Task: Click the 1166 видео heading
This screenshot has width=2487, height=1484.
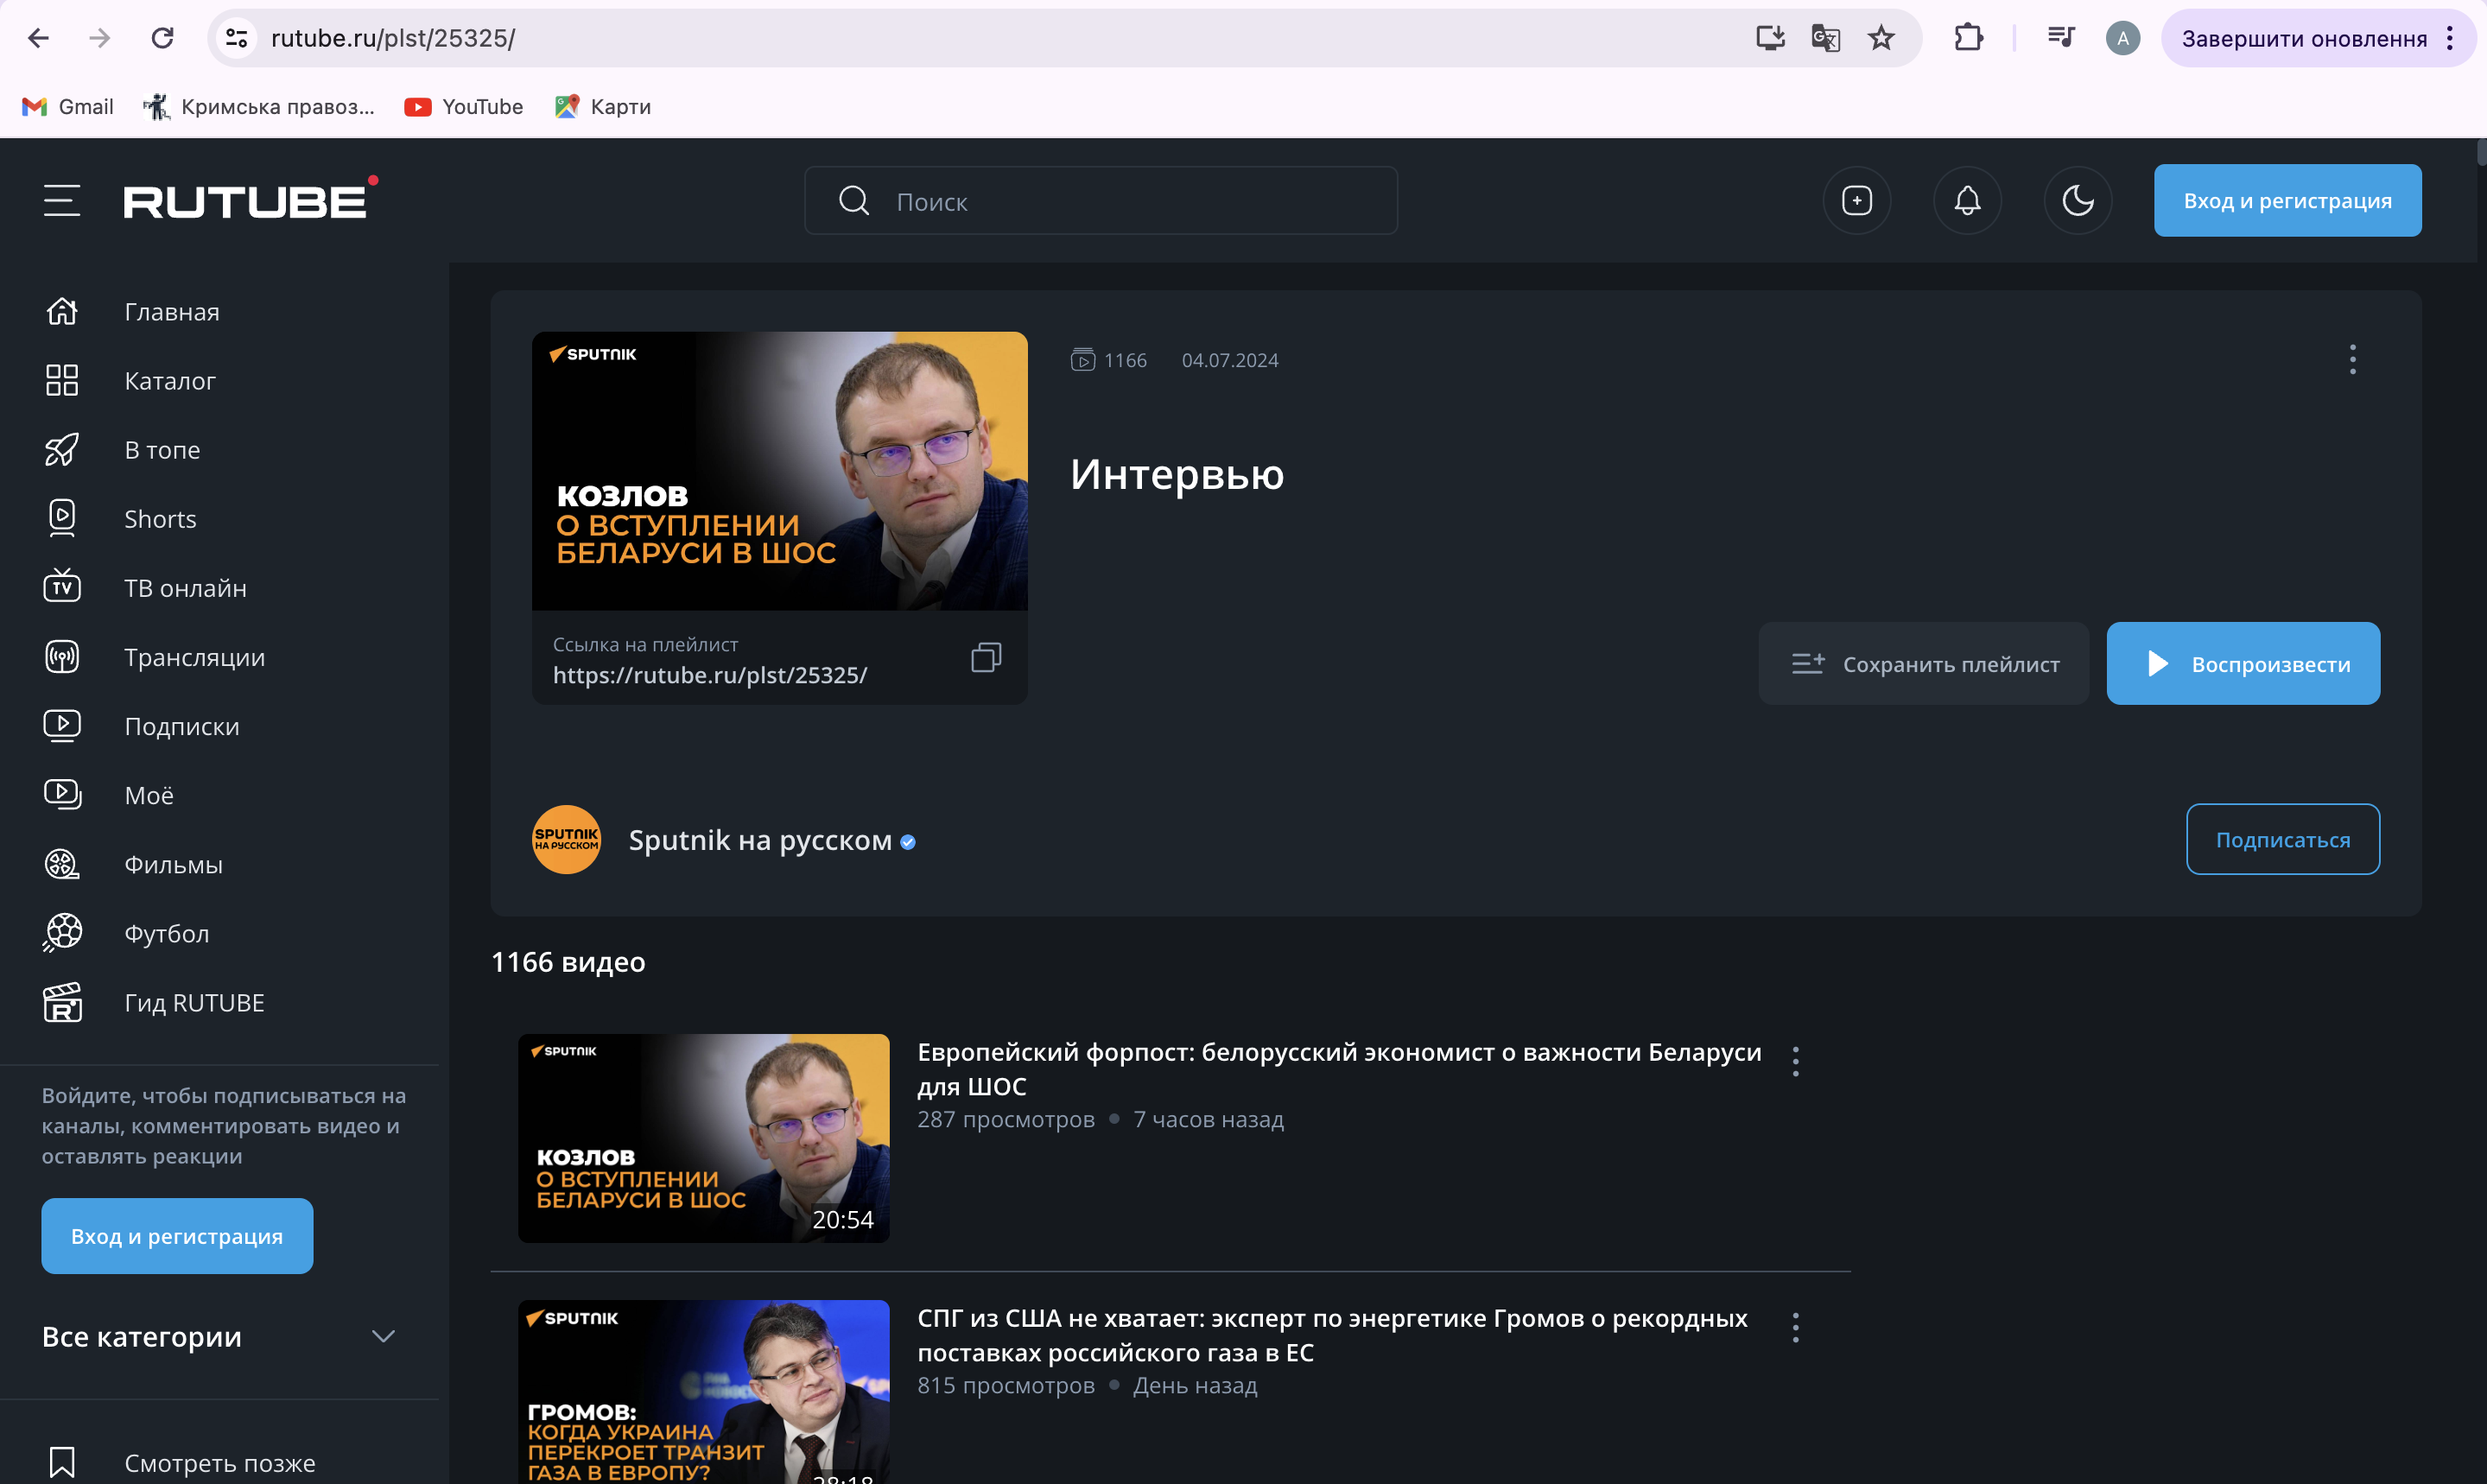Action: 568,962
